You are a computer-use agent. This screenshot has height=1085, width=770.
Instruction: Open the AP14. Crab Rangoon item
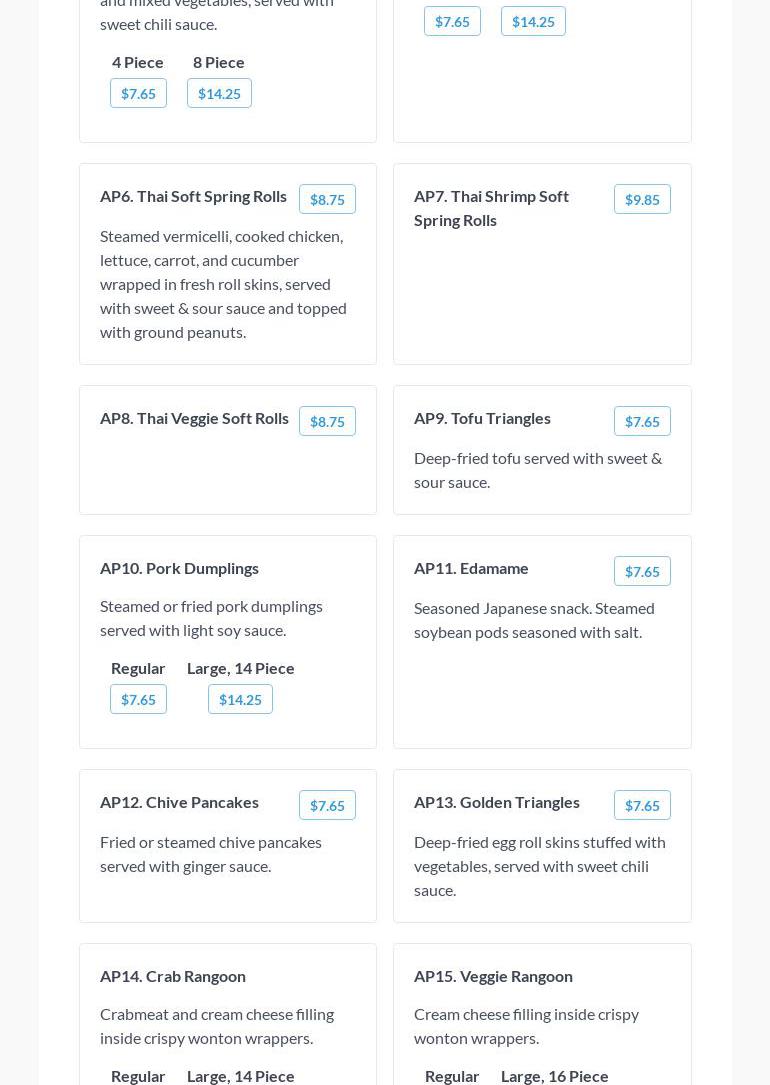173,976
